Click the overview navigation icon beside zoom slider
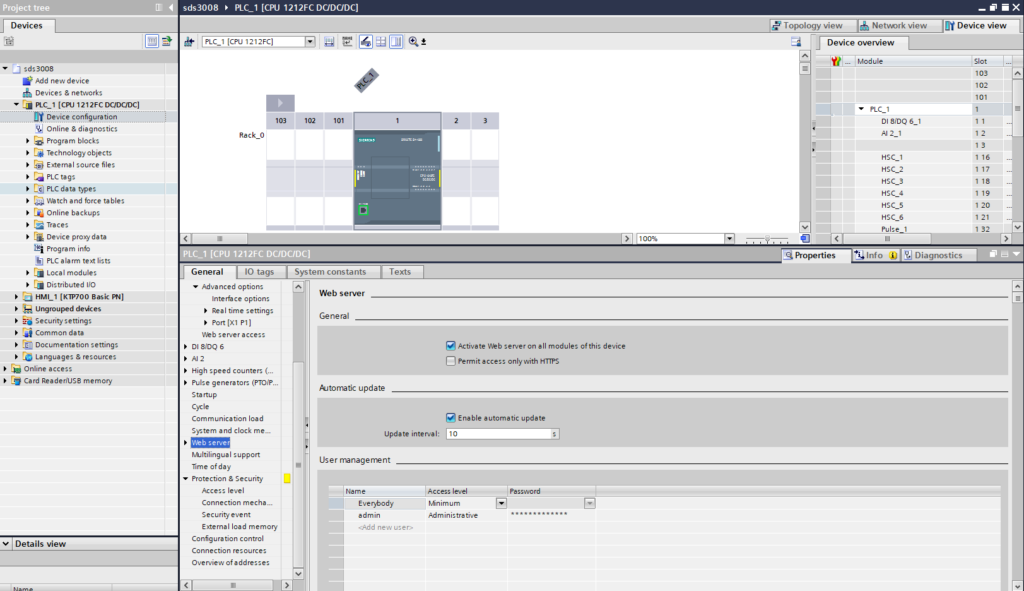Screen dimensions: 1024x591 click(x=805, y=239)
